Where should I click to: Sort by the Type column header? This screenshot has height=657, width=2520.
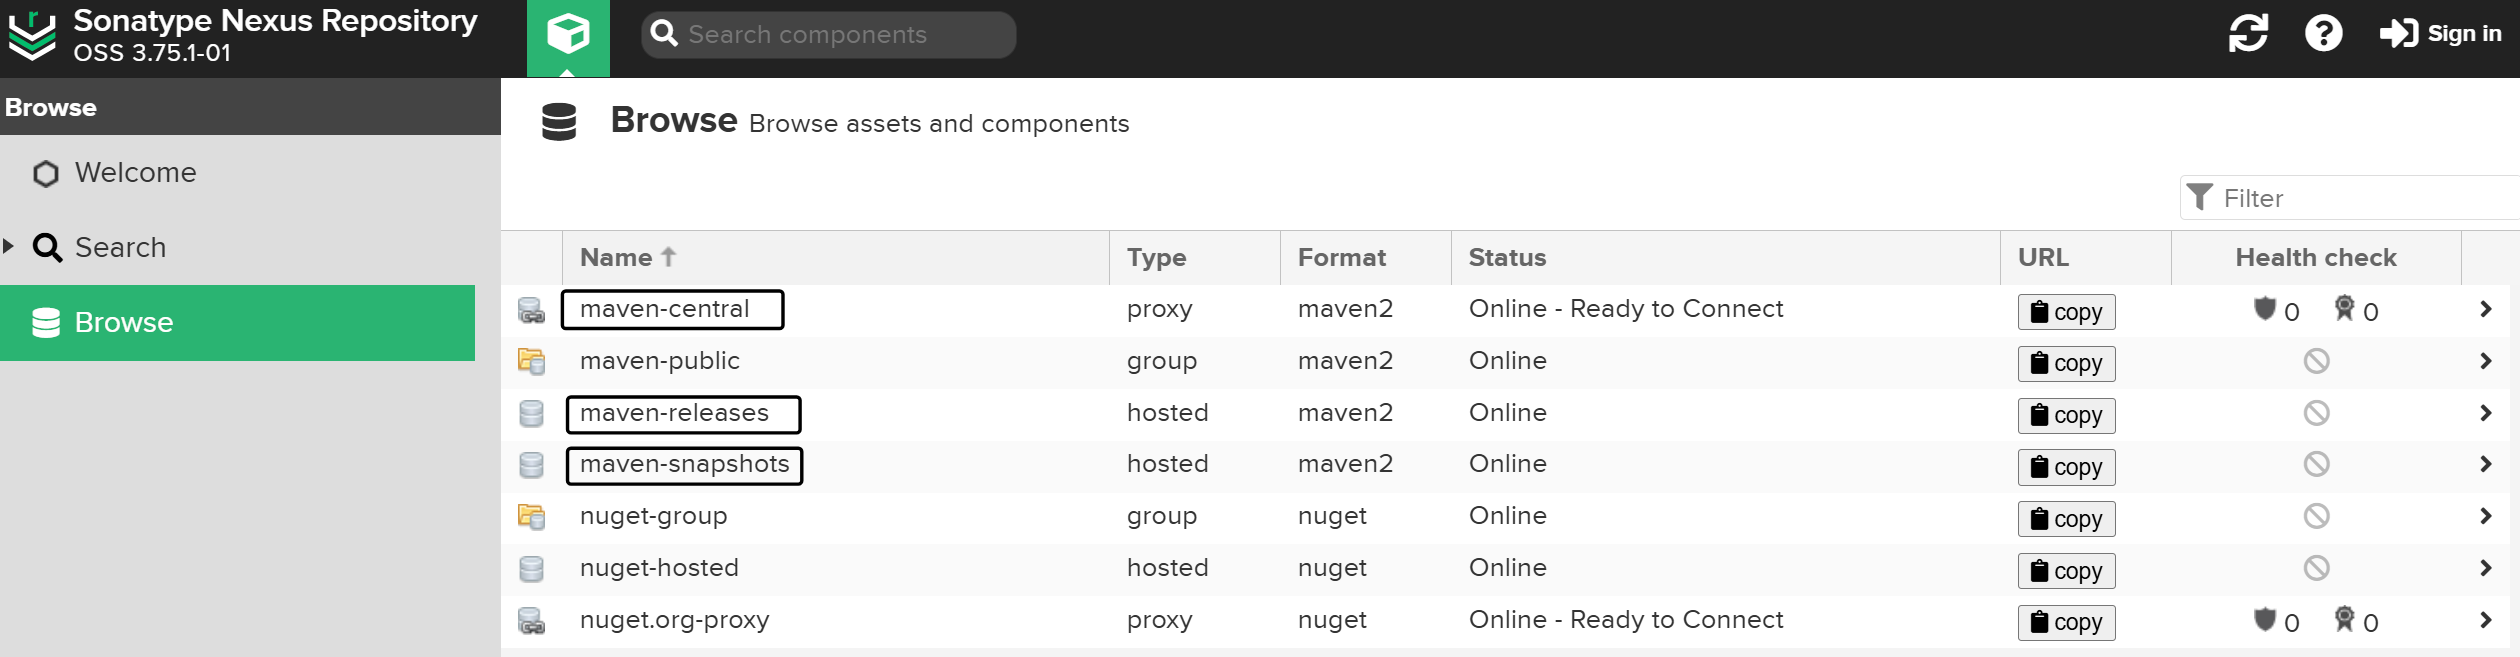pyautogui.click(x=1195, y=257)
